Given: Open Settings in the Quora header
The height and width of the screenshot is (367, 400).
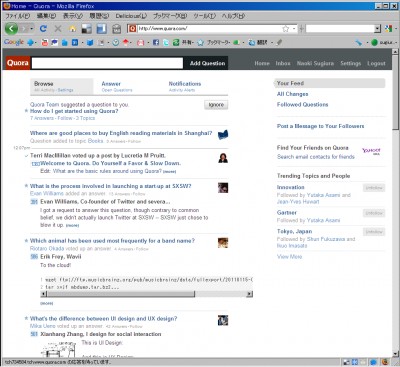Looking at the screenshot, I should click(x=350, y=63).
